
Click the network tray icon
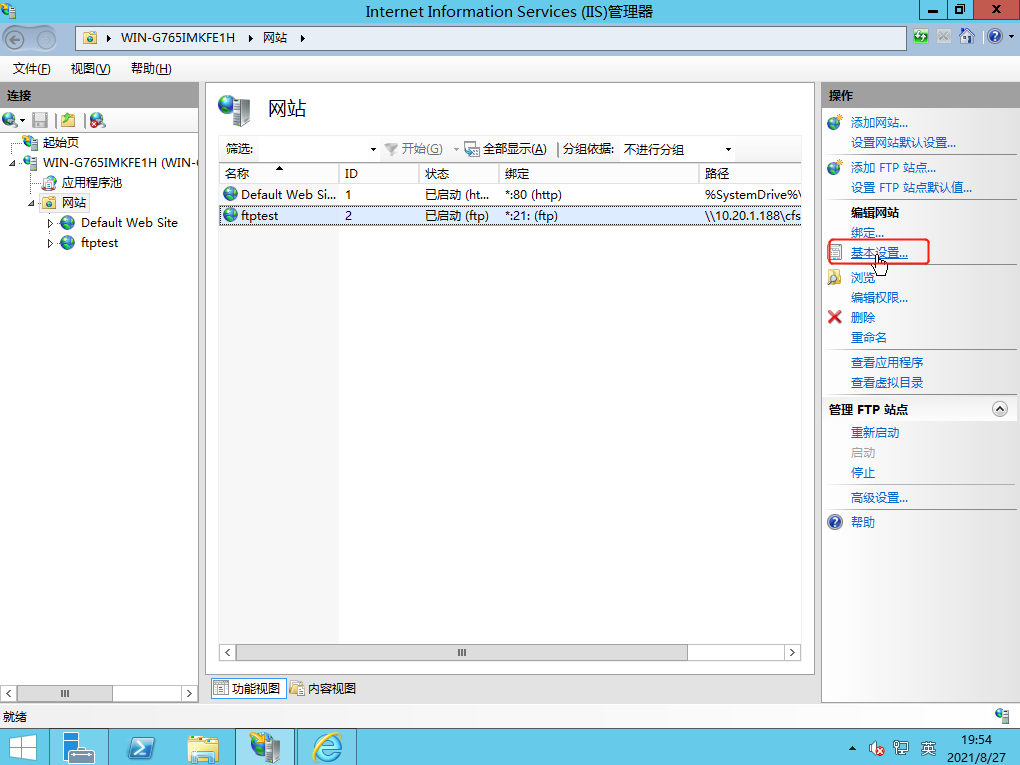click(x=901, y=748)
